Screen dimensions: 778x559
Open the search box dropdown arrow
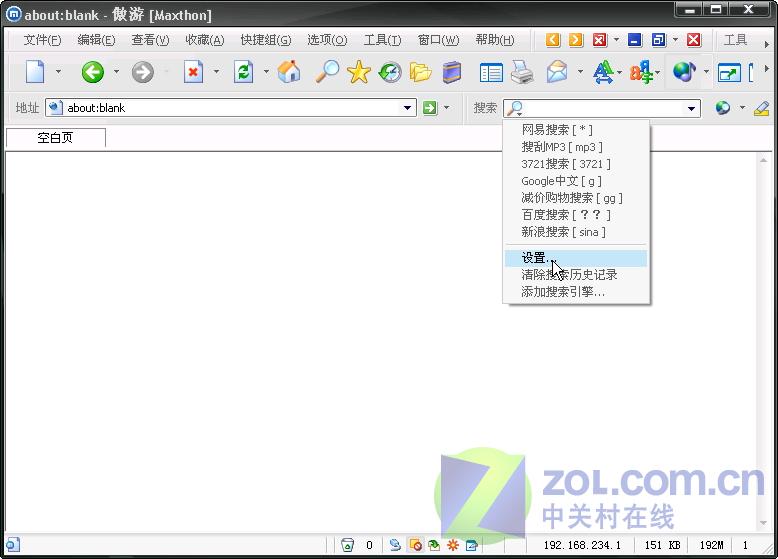pos(691,109)
